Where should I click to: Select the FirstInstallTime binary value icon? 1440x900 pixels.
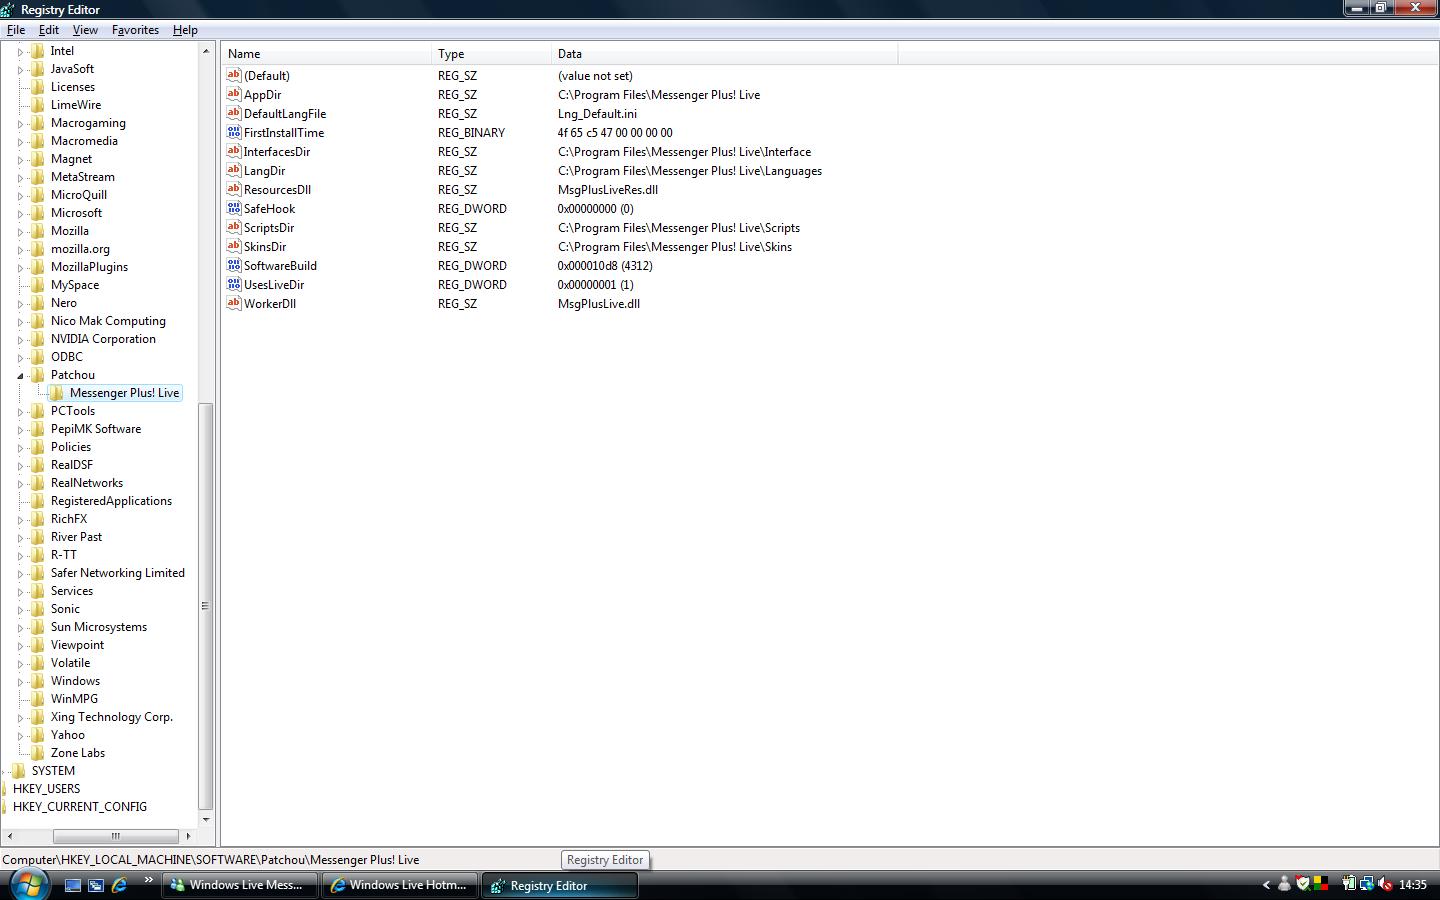(x=234, y=133)
